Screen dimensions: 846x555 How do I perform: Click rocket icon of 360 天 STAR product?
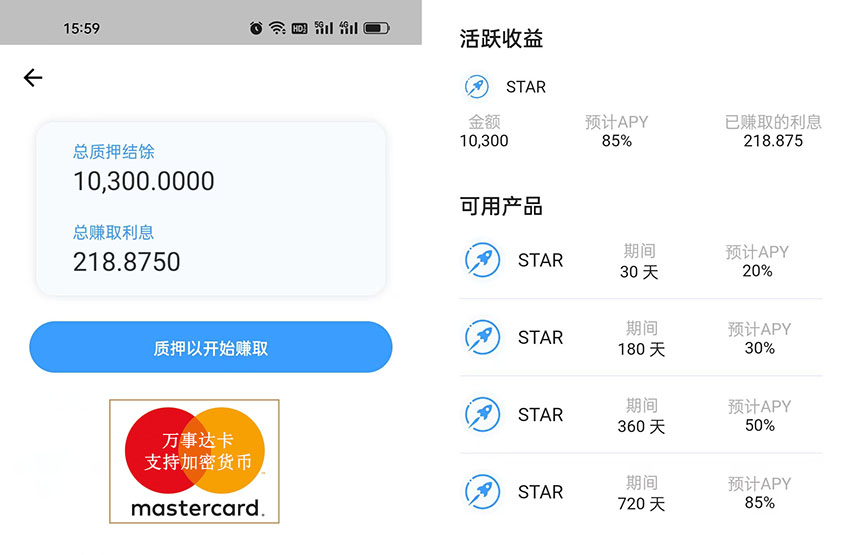[x=482, y=414]
